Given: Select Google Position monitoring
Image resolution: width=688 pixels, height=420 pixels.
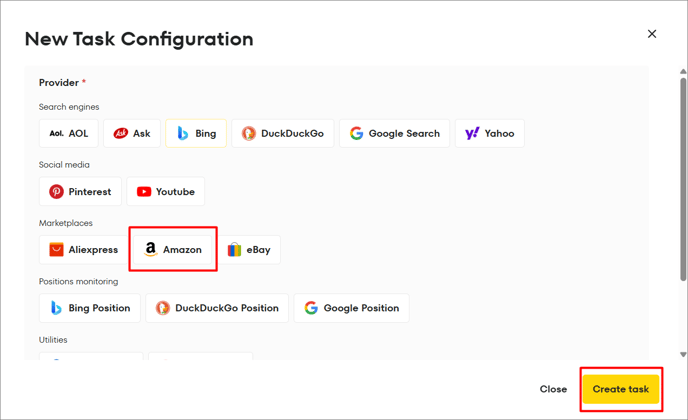Looking at the screenshot, I should point(351,308).
